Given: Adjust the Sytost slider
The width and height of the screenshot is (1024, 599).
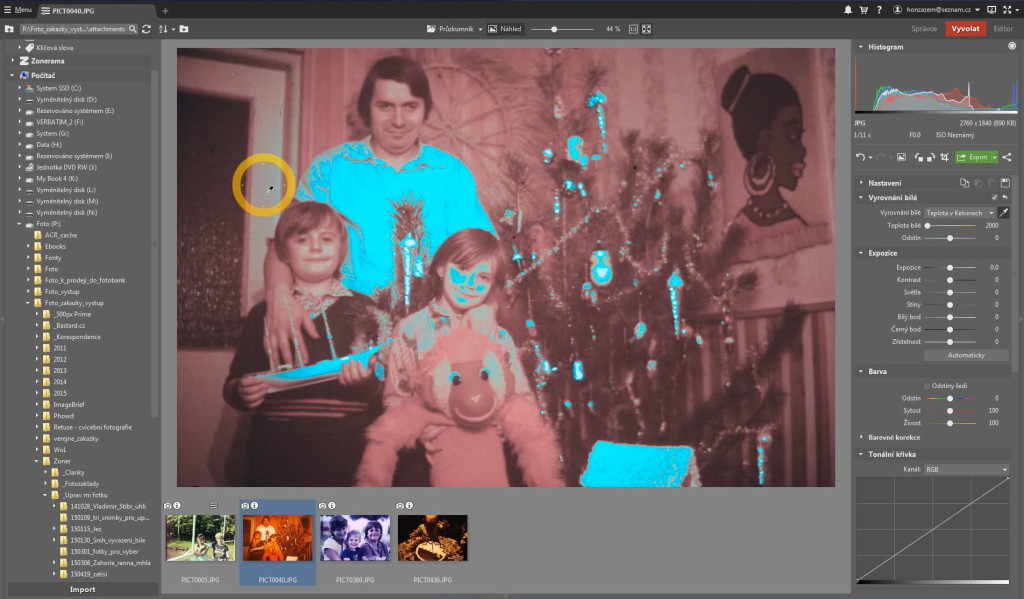Looking at the screenshot, I should pos(951,410).
